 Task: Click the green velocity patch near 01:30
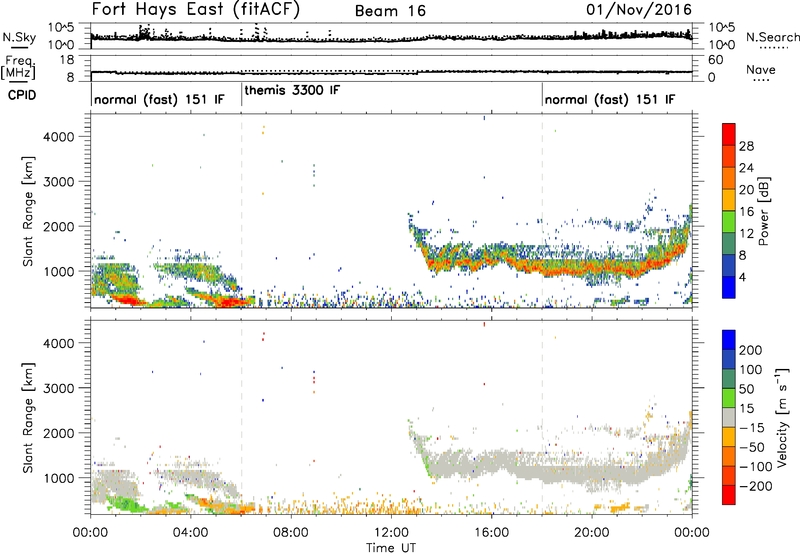point(125,504)
